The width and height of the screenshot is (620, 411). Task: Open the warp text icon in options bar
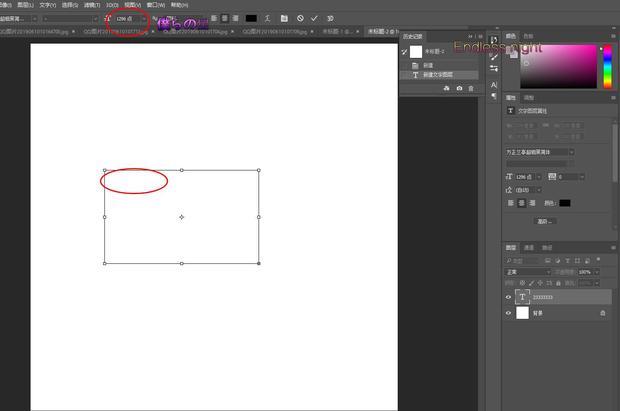(267, 18)
